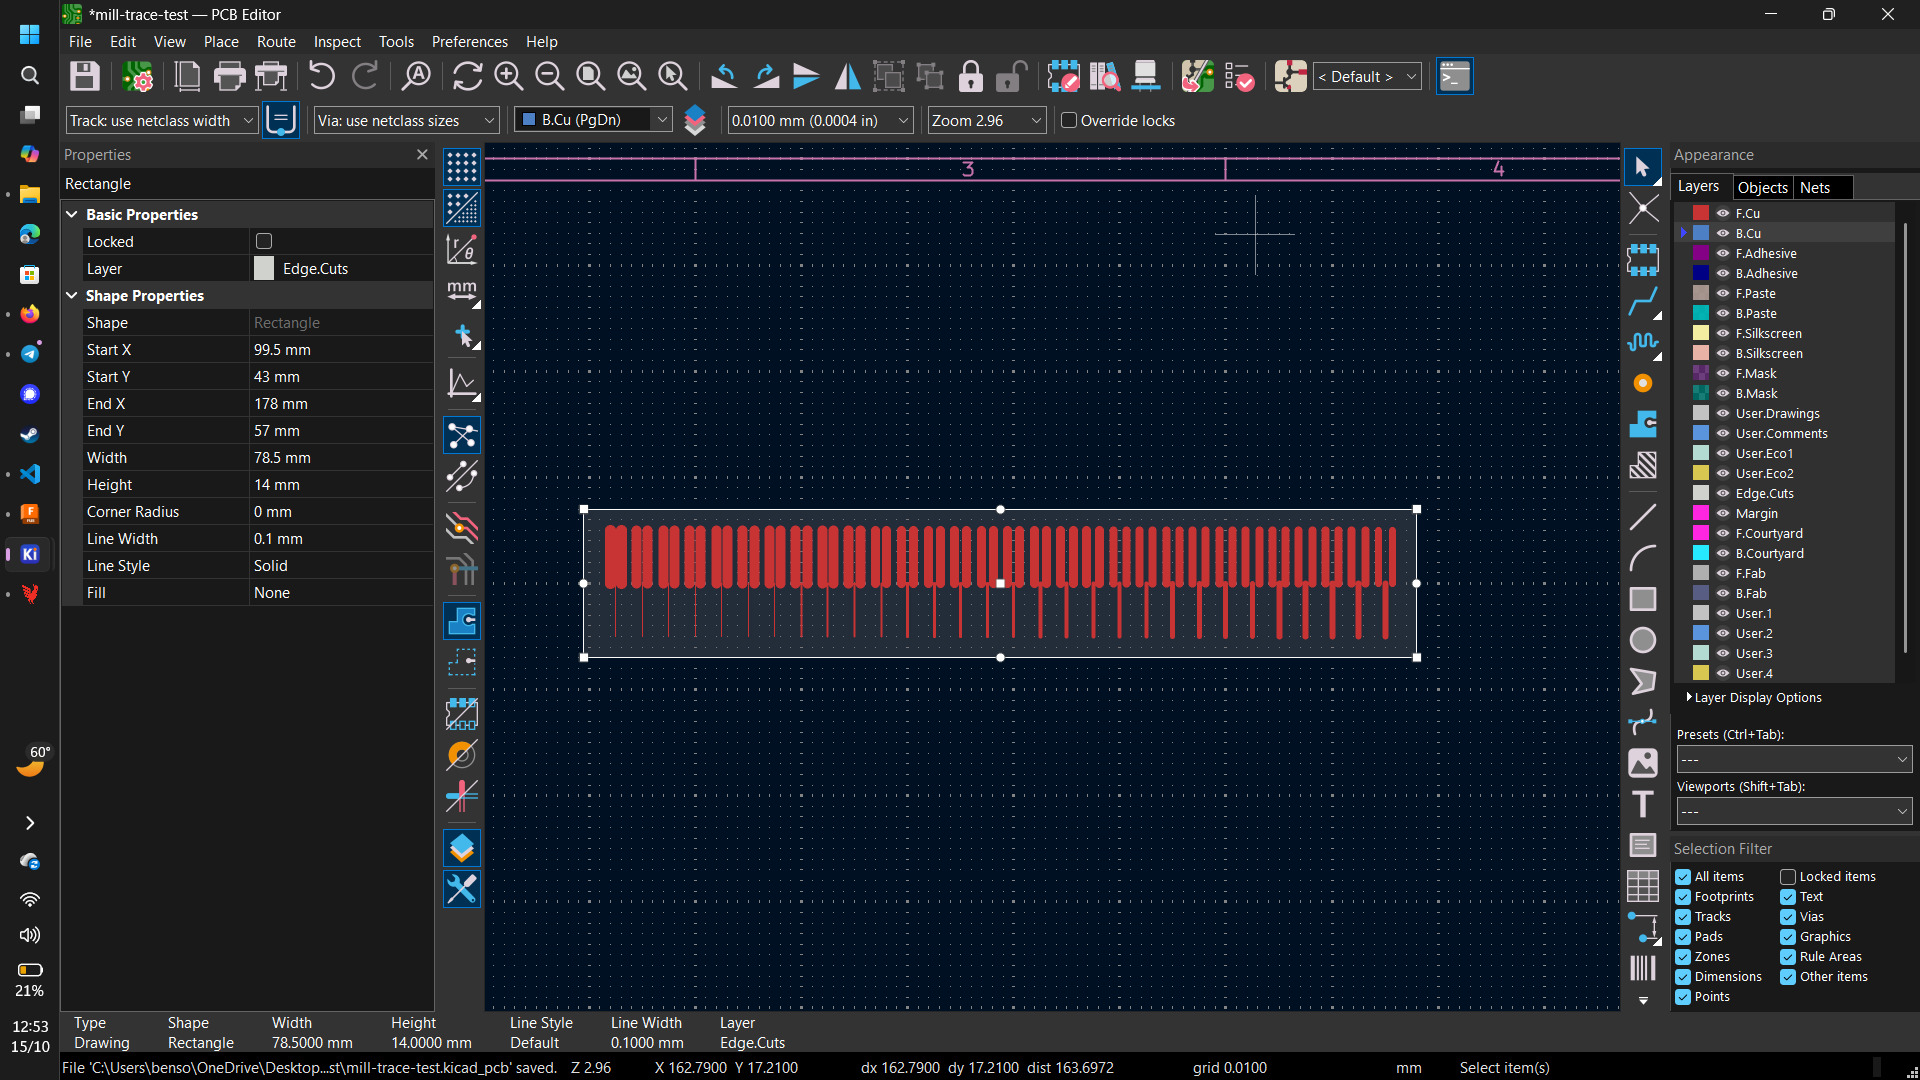Screen dimensions: 1920x1080
Task: Click the Undo arrow icon
Action: tap(321, 76)
